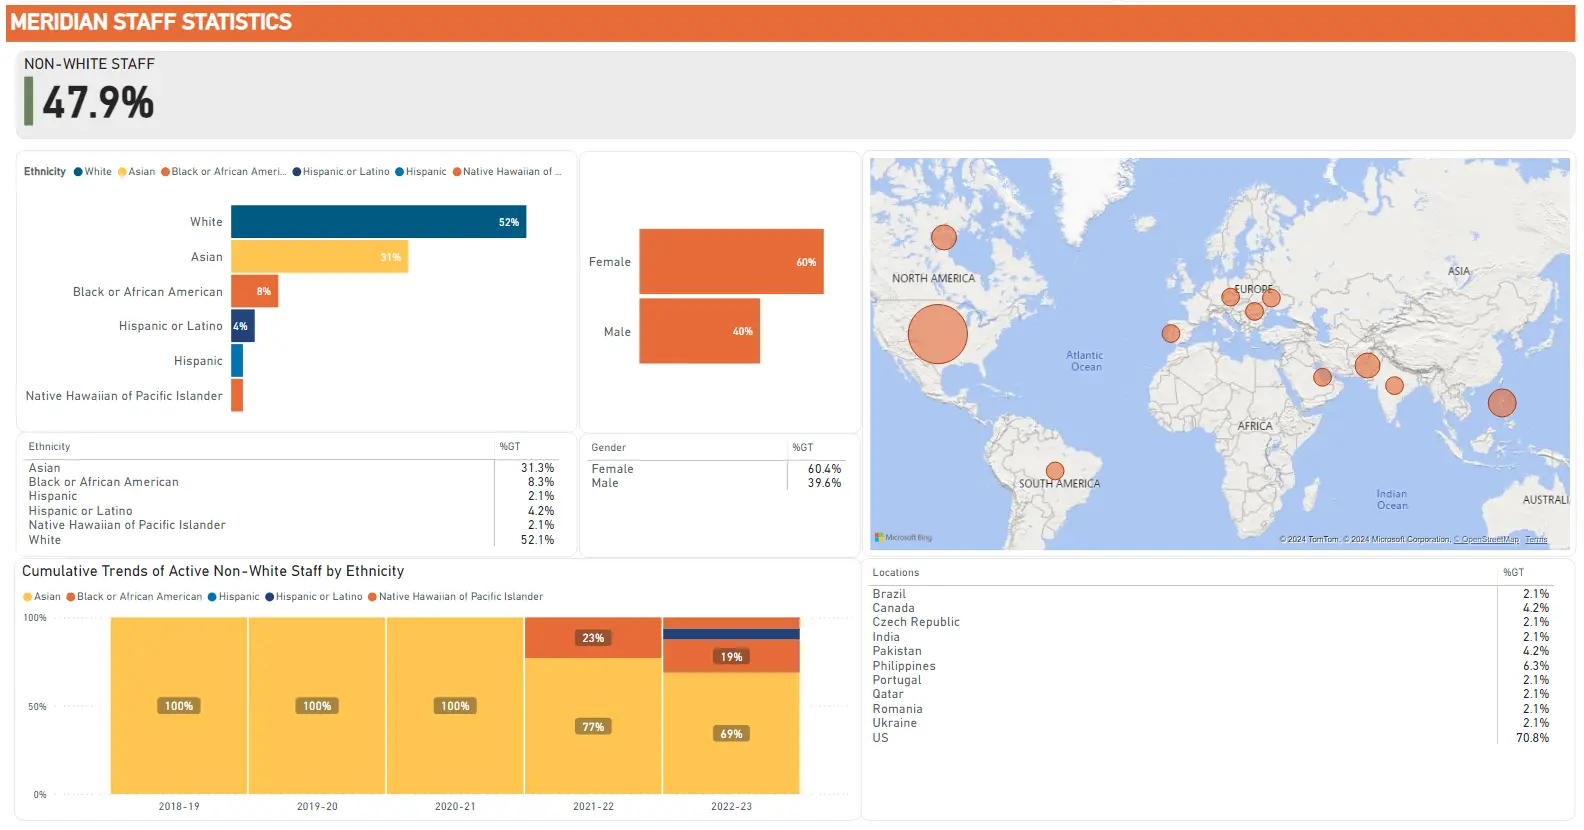The height and width of the screenshot is (830, 1584).
Task: Select the Female 60% bar
Action: pyautogui.click(x=731, y=262)
